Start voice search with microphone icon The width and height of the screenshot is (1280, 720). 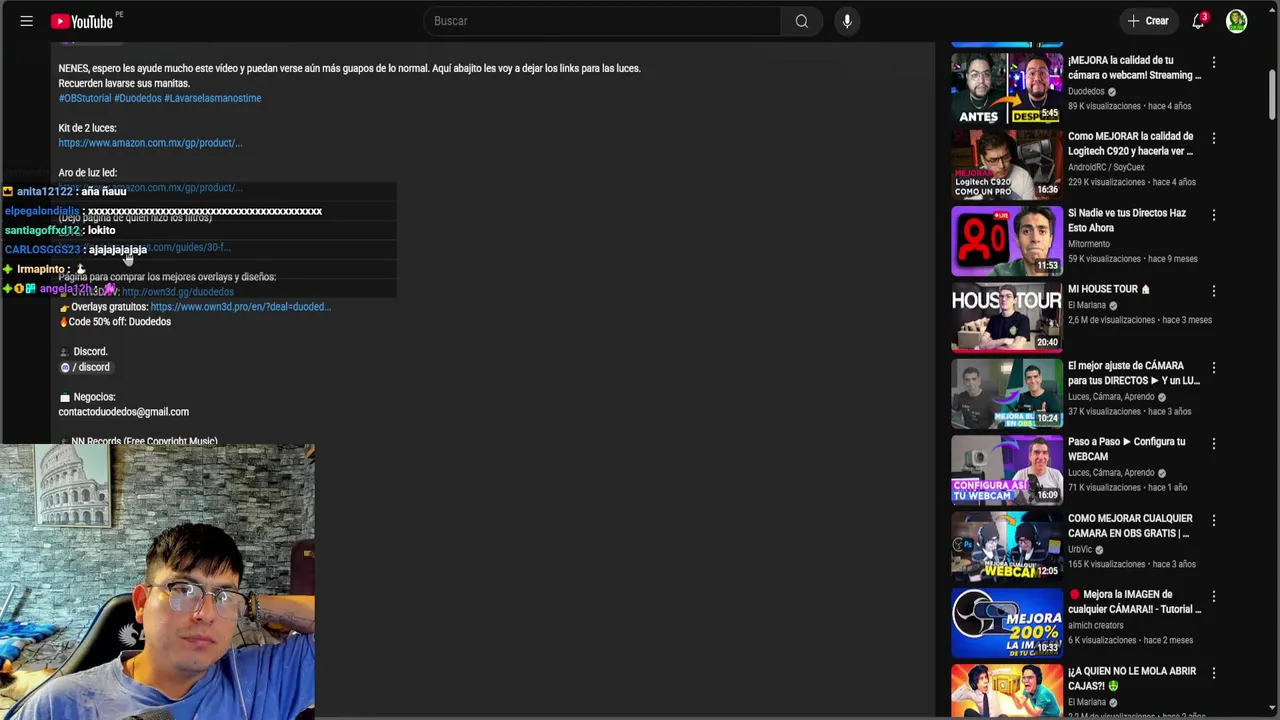[x=847, y=21]
